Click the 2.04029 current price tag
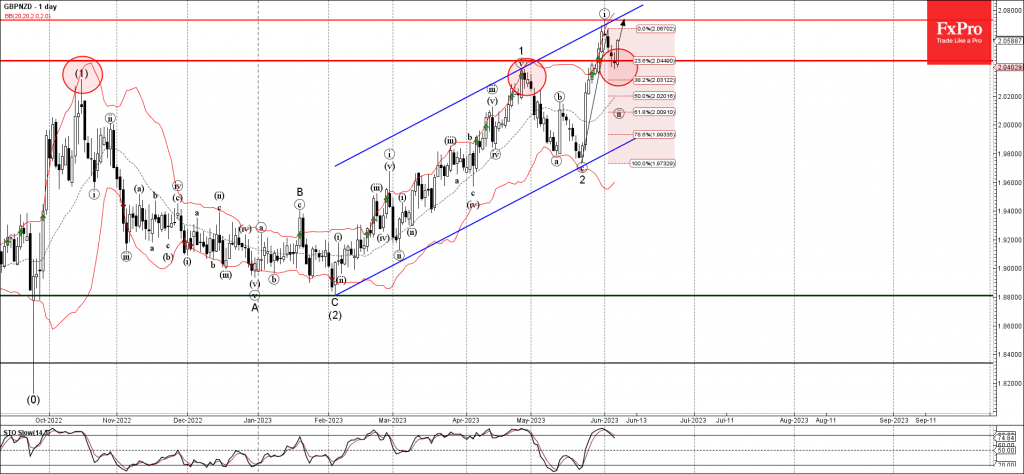The image size is (1024, 474). (1008, 67)
